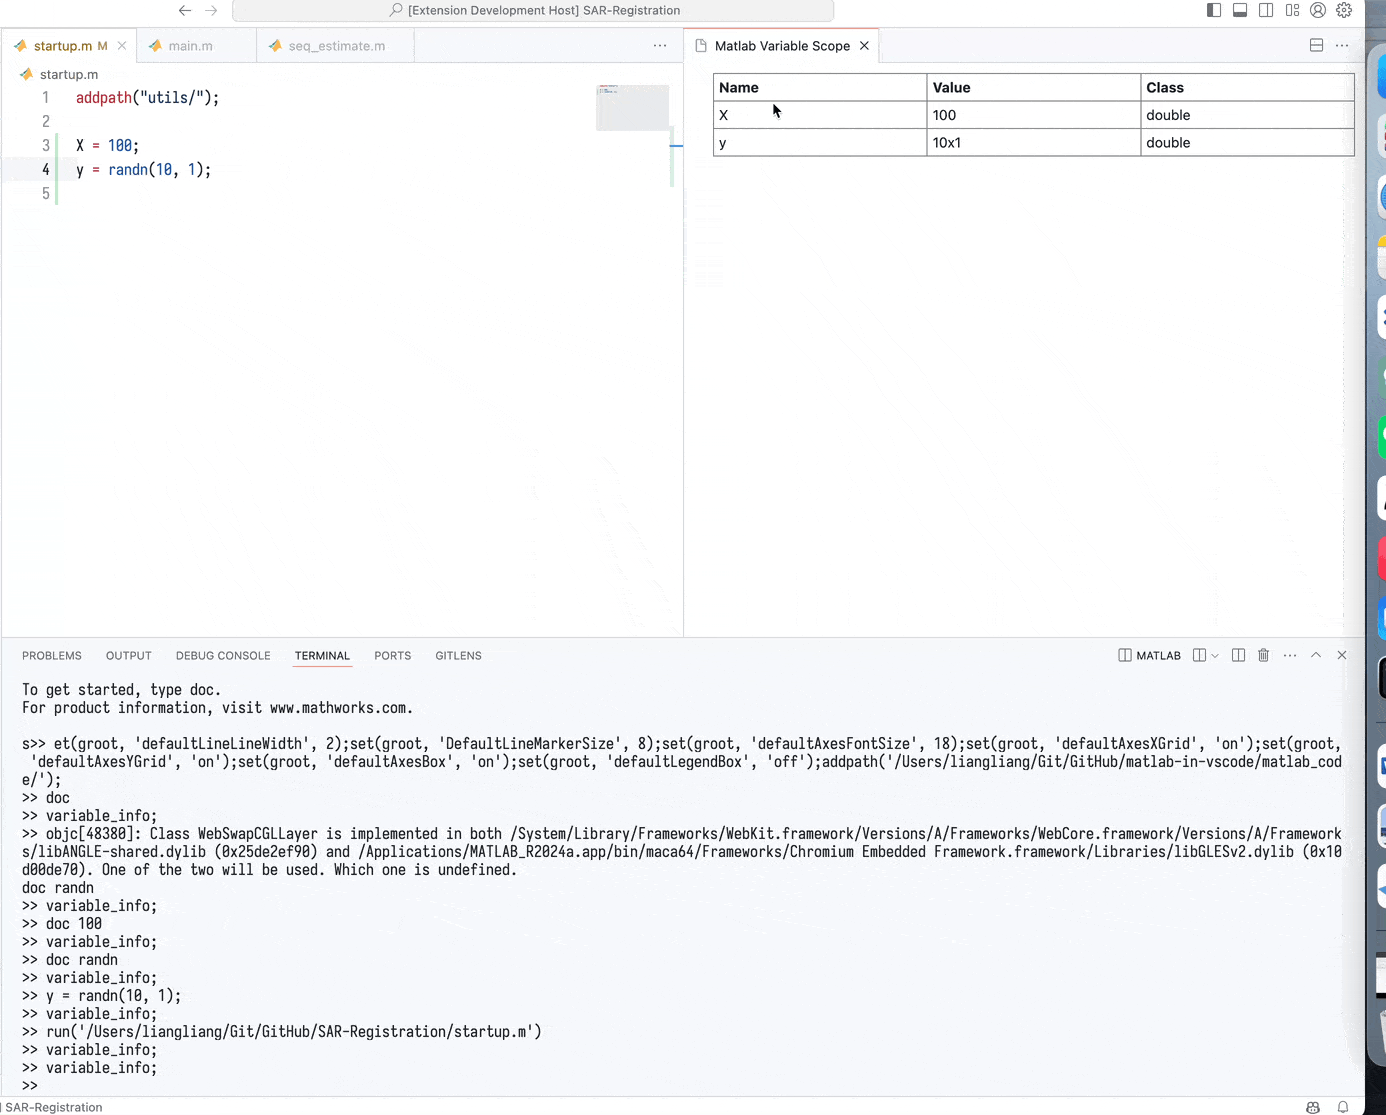Open terminal panel More Actions ellipsis

point(1290,656)
